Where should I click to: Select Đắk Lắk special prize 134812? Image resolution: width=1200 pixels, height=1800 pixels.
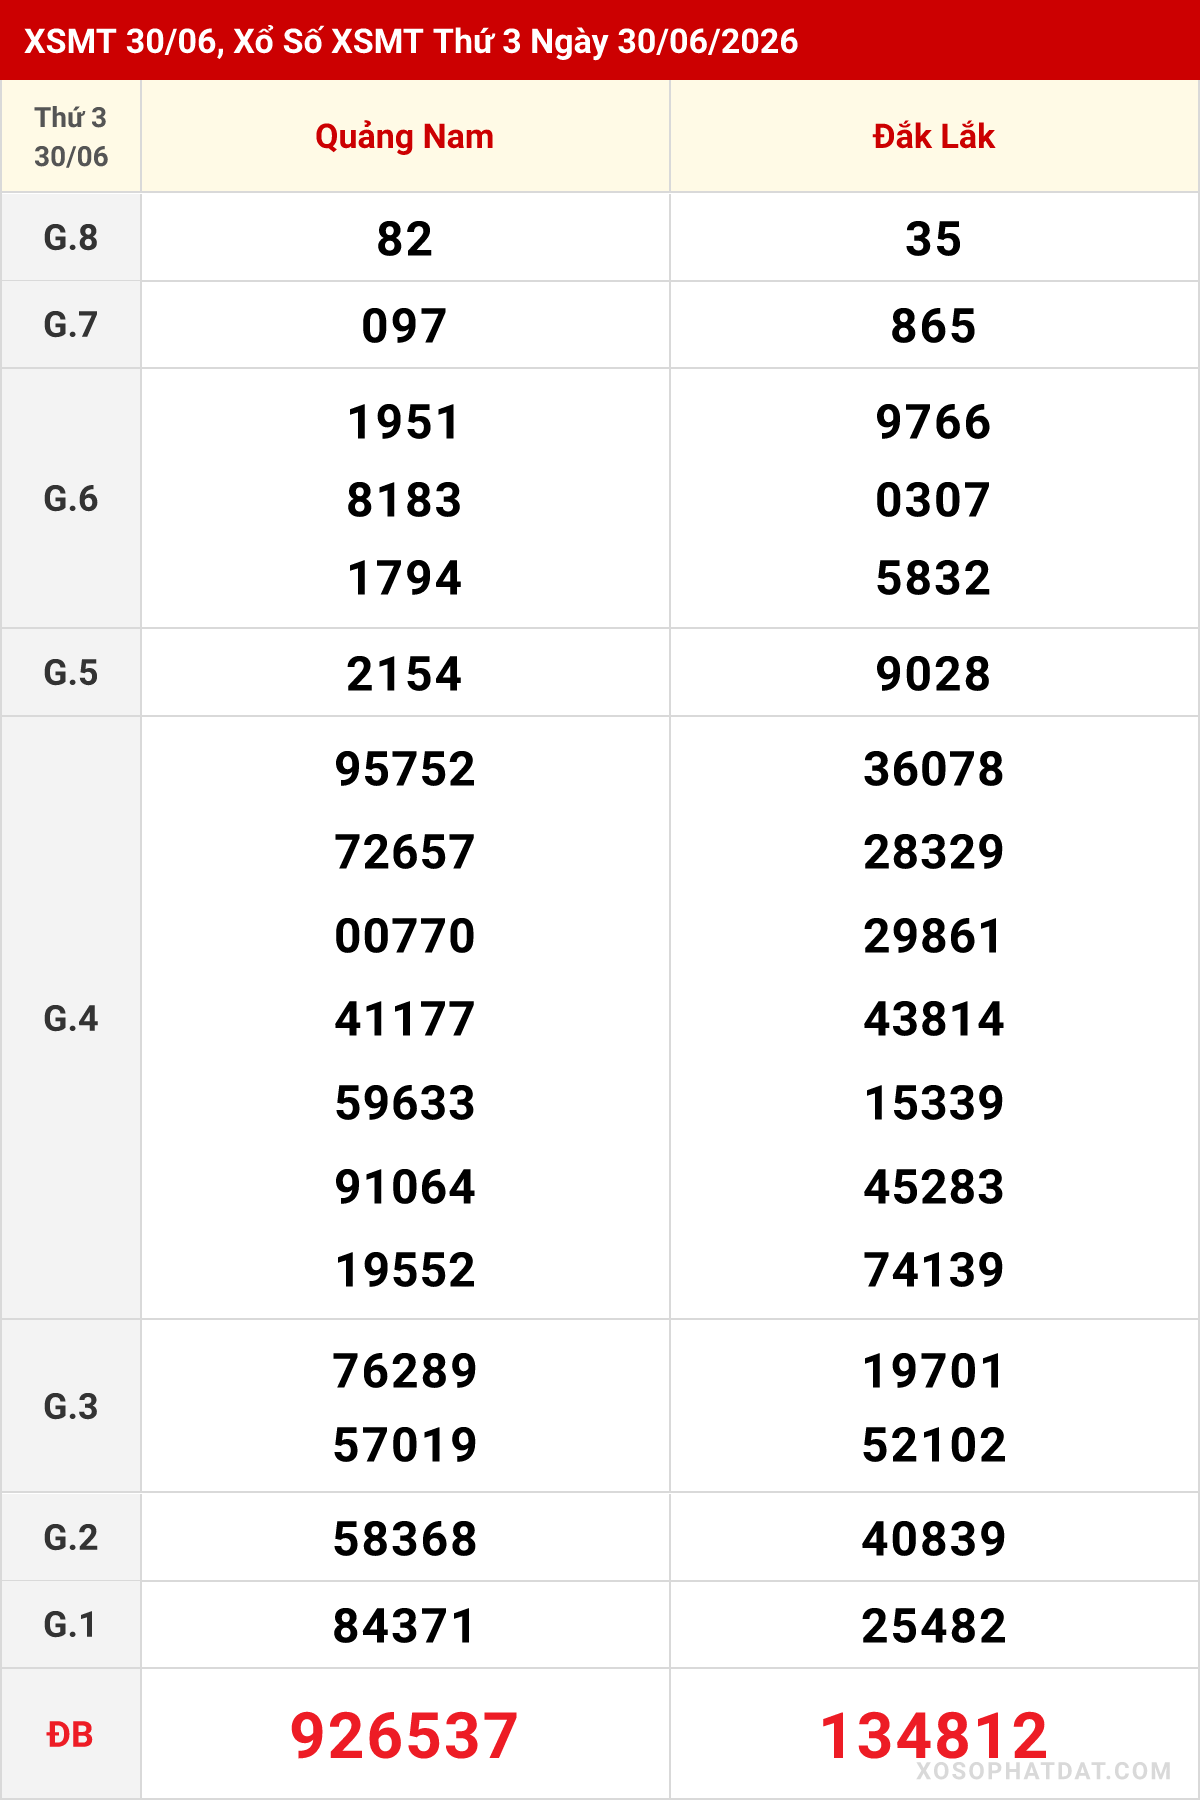933,1735
